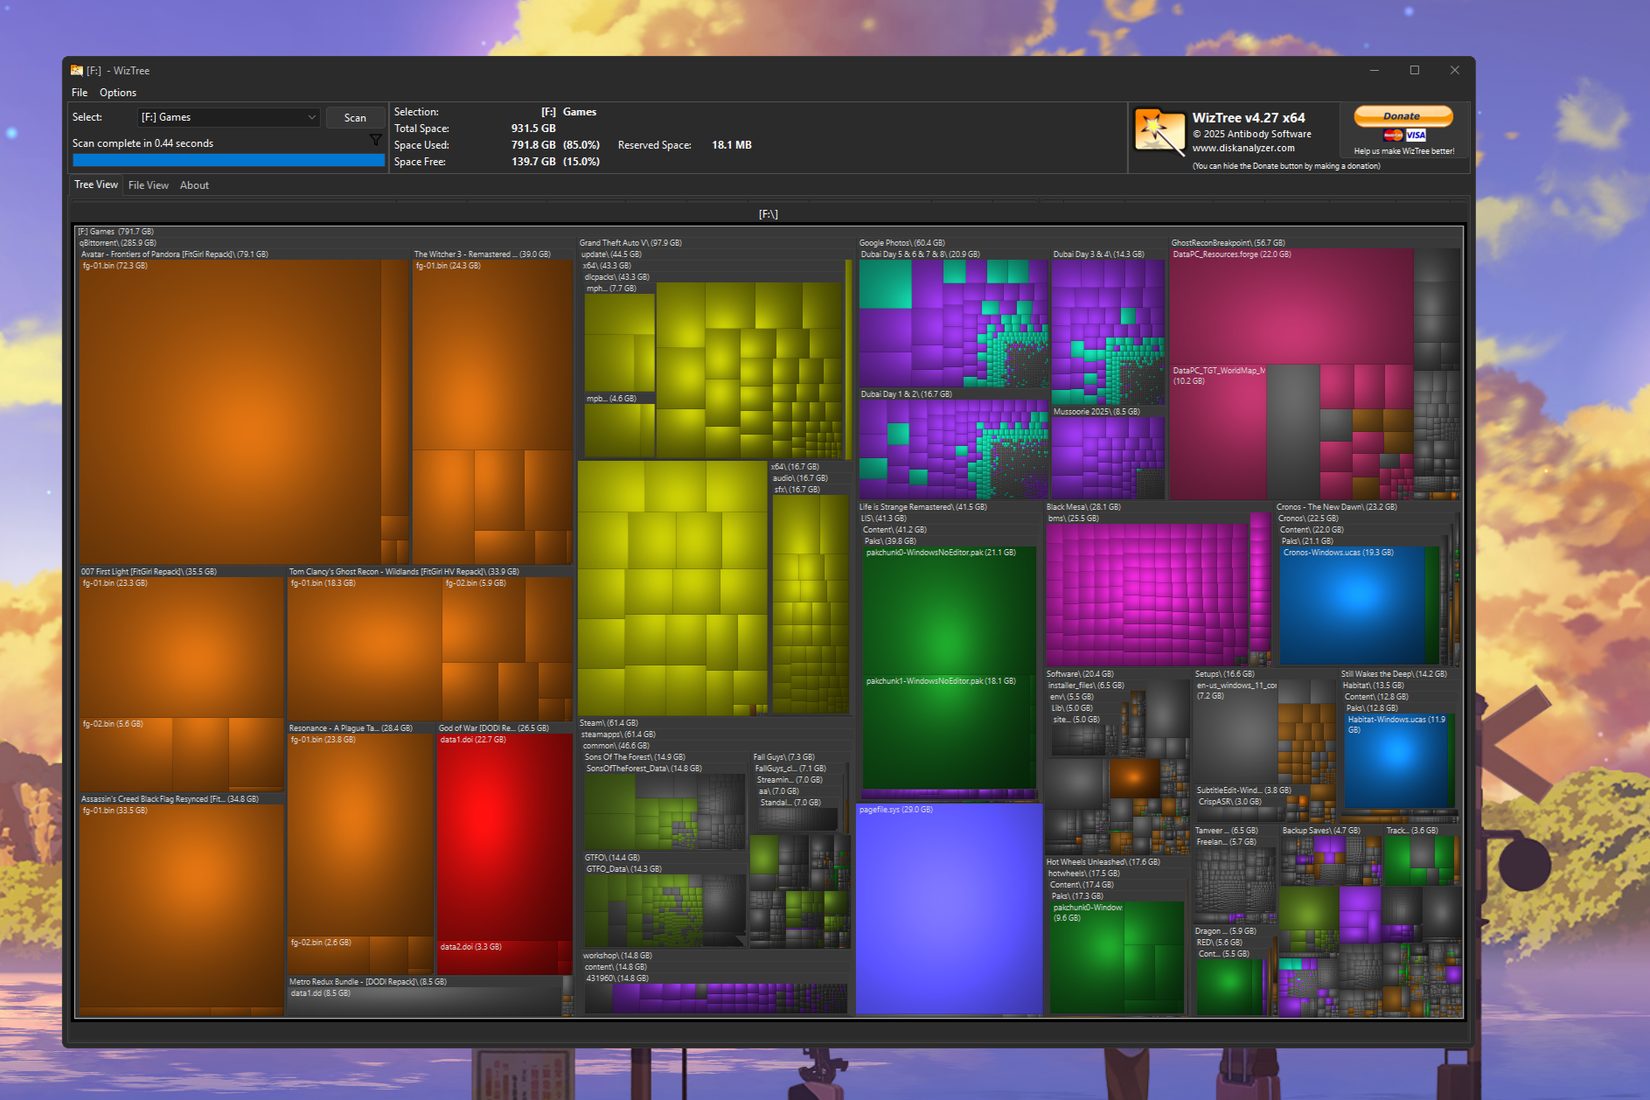Viewport: 1650px width, 1100px height.
Task: Select DataPC_Resources.forge (22.0 GB) block
Action: click(1291, 305)
